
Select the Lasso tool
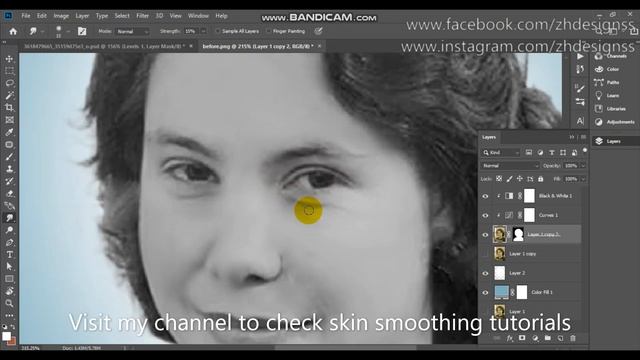9,83
